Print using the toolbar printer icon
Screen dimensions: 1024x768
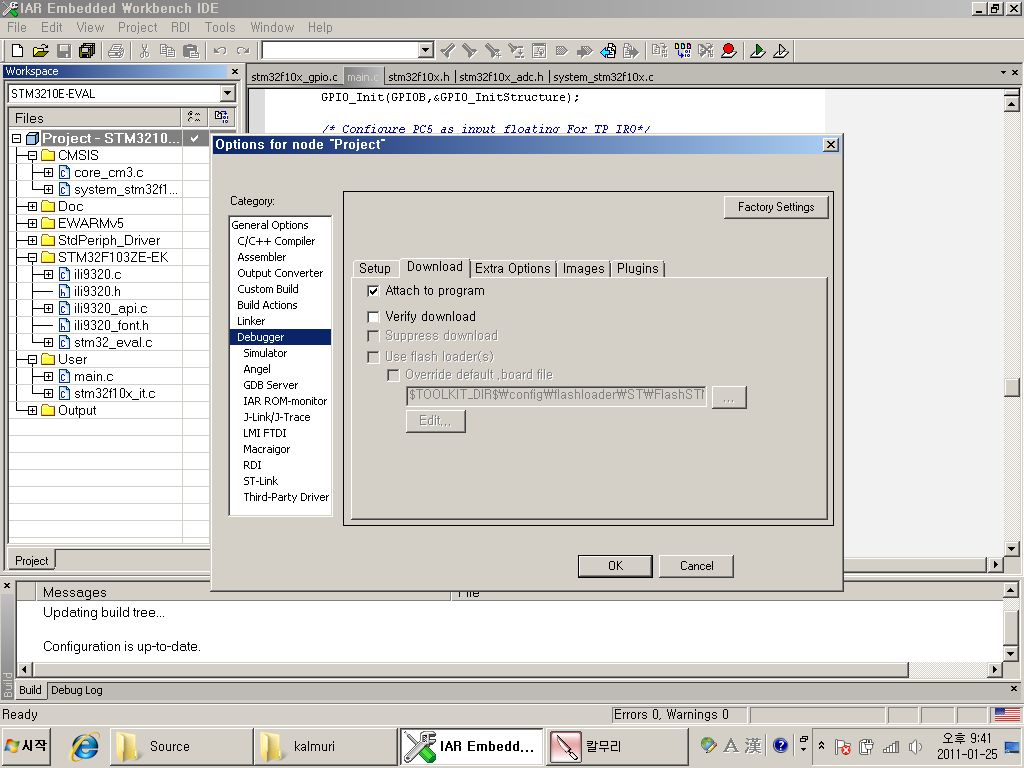coord(116,51)
